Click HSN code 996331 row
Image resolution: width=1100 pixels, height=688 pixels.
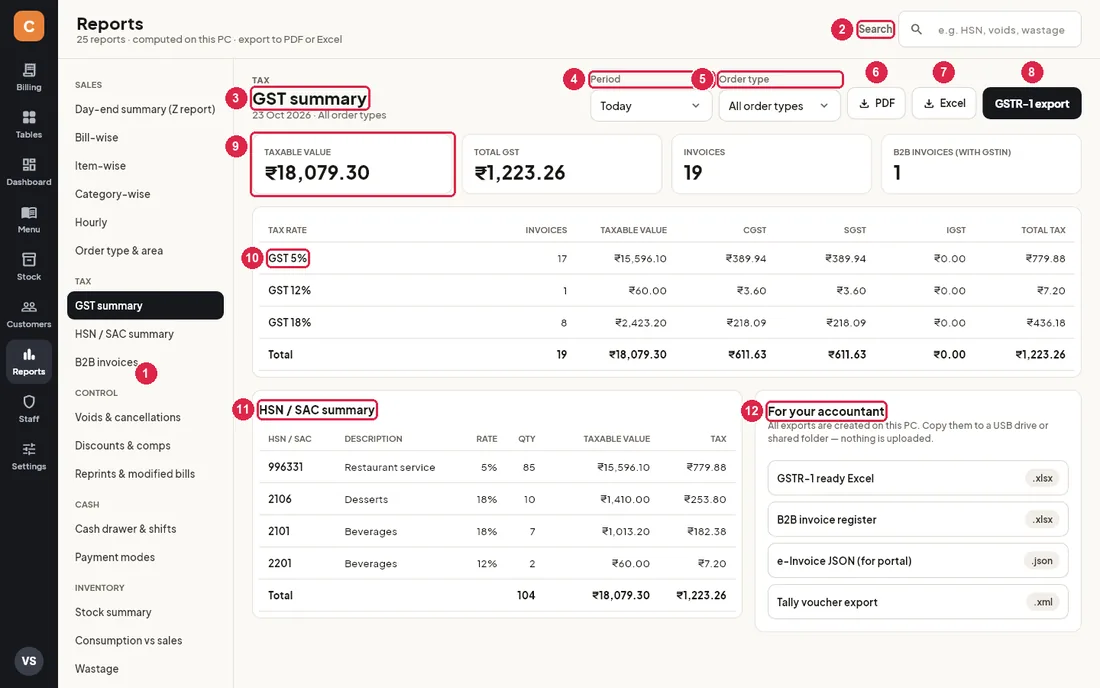(x=497, y=467)
